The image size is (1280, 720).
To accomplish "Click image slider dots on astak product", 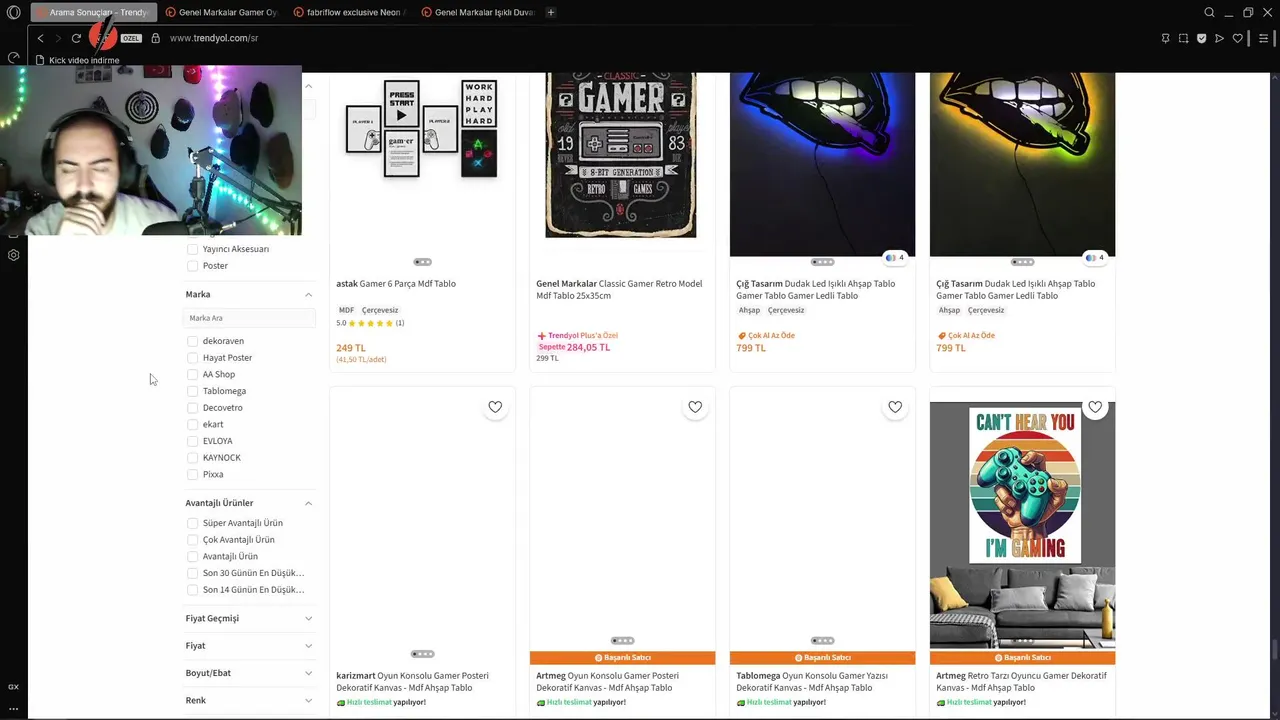I will tap(422, 262).
